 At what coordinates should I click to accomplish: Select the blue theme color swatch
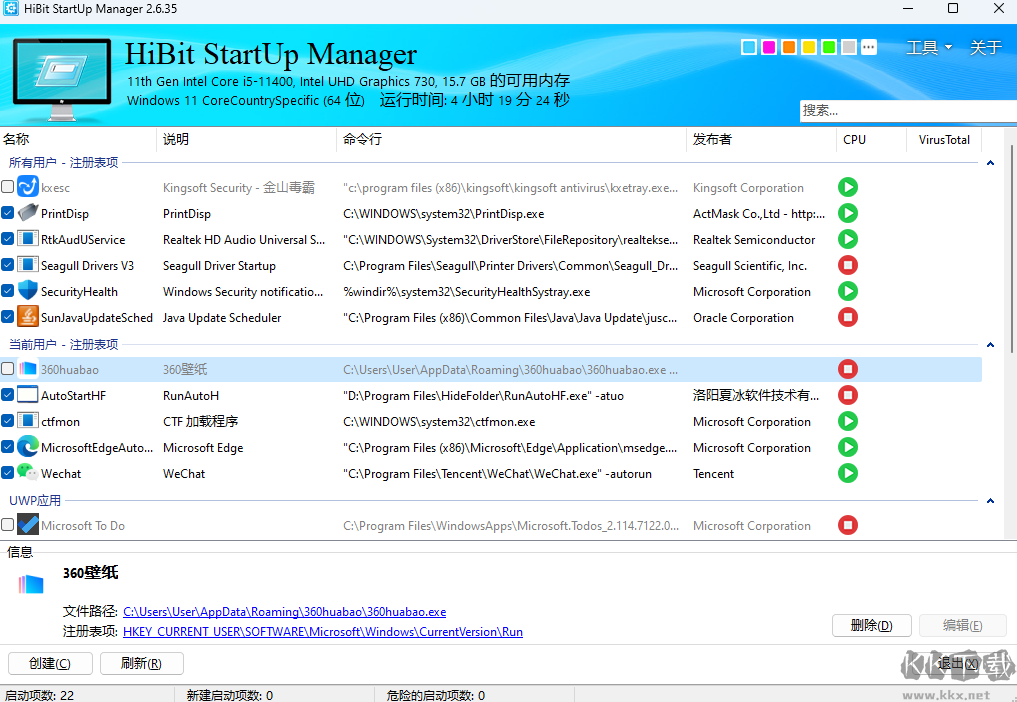click(x=748, y=47)
